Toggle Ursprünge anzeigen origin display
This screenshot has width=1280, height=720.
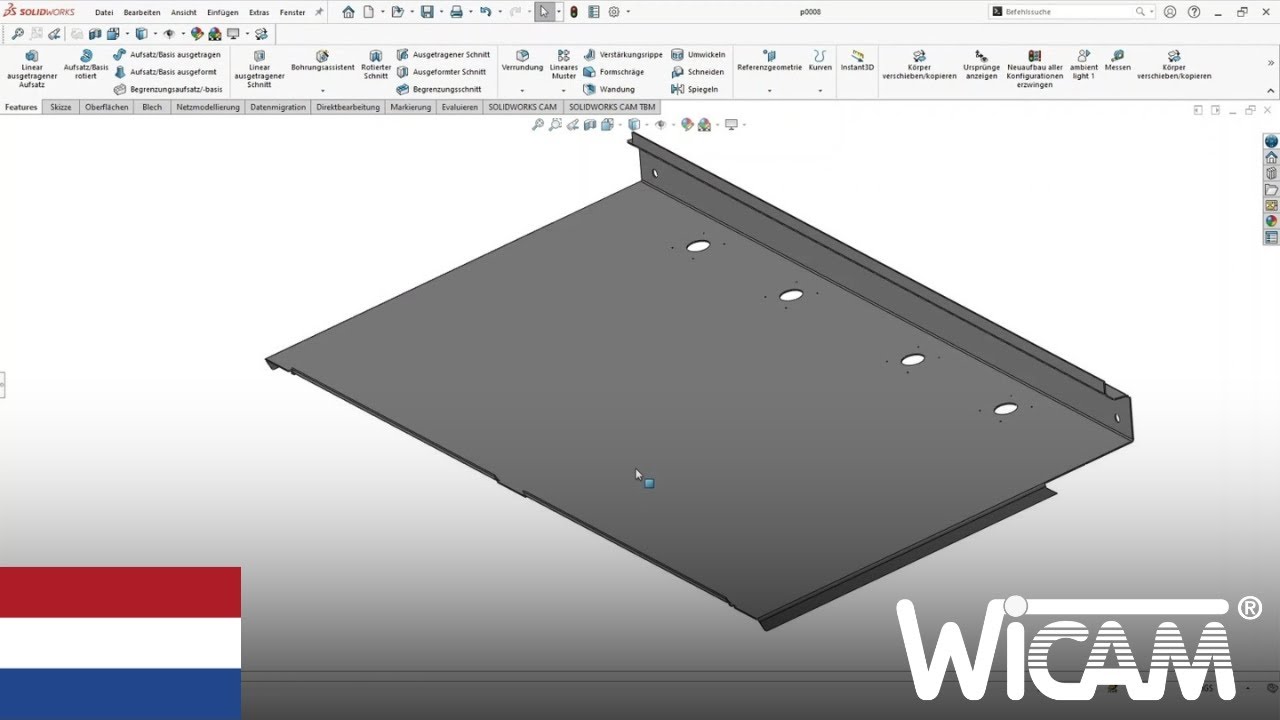(x=981, y=64)
